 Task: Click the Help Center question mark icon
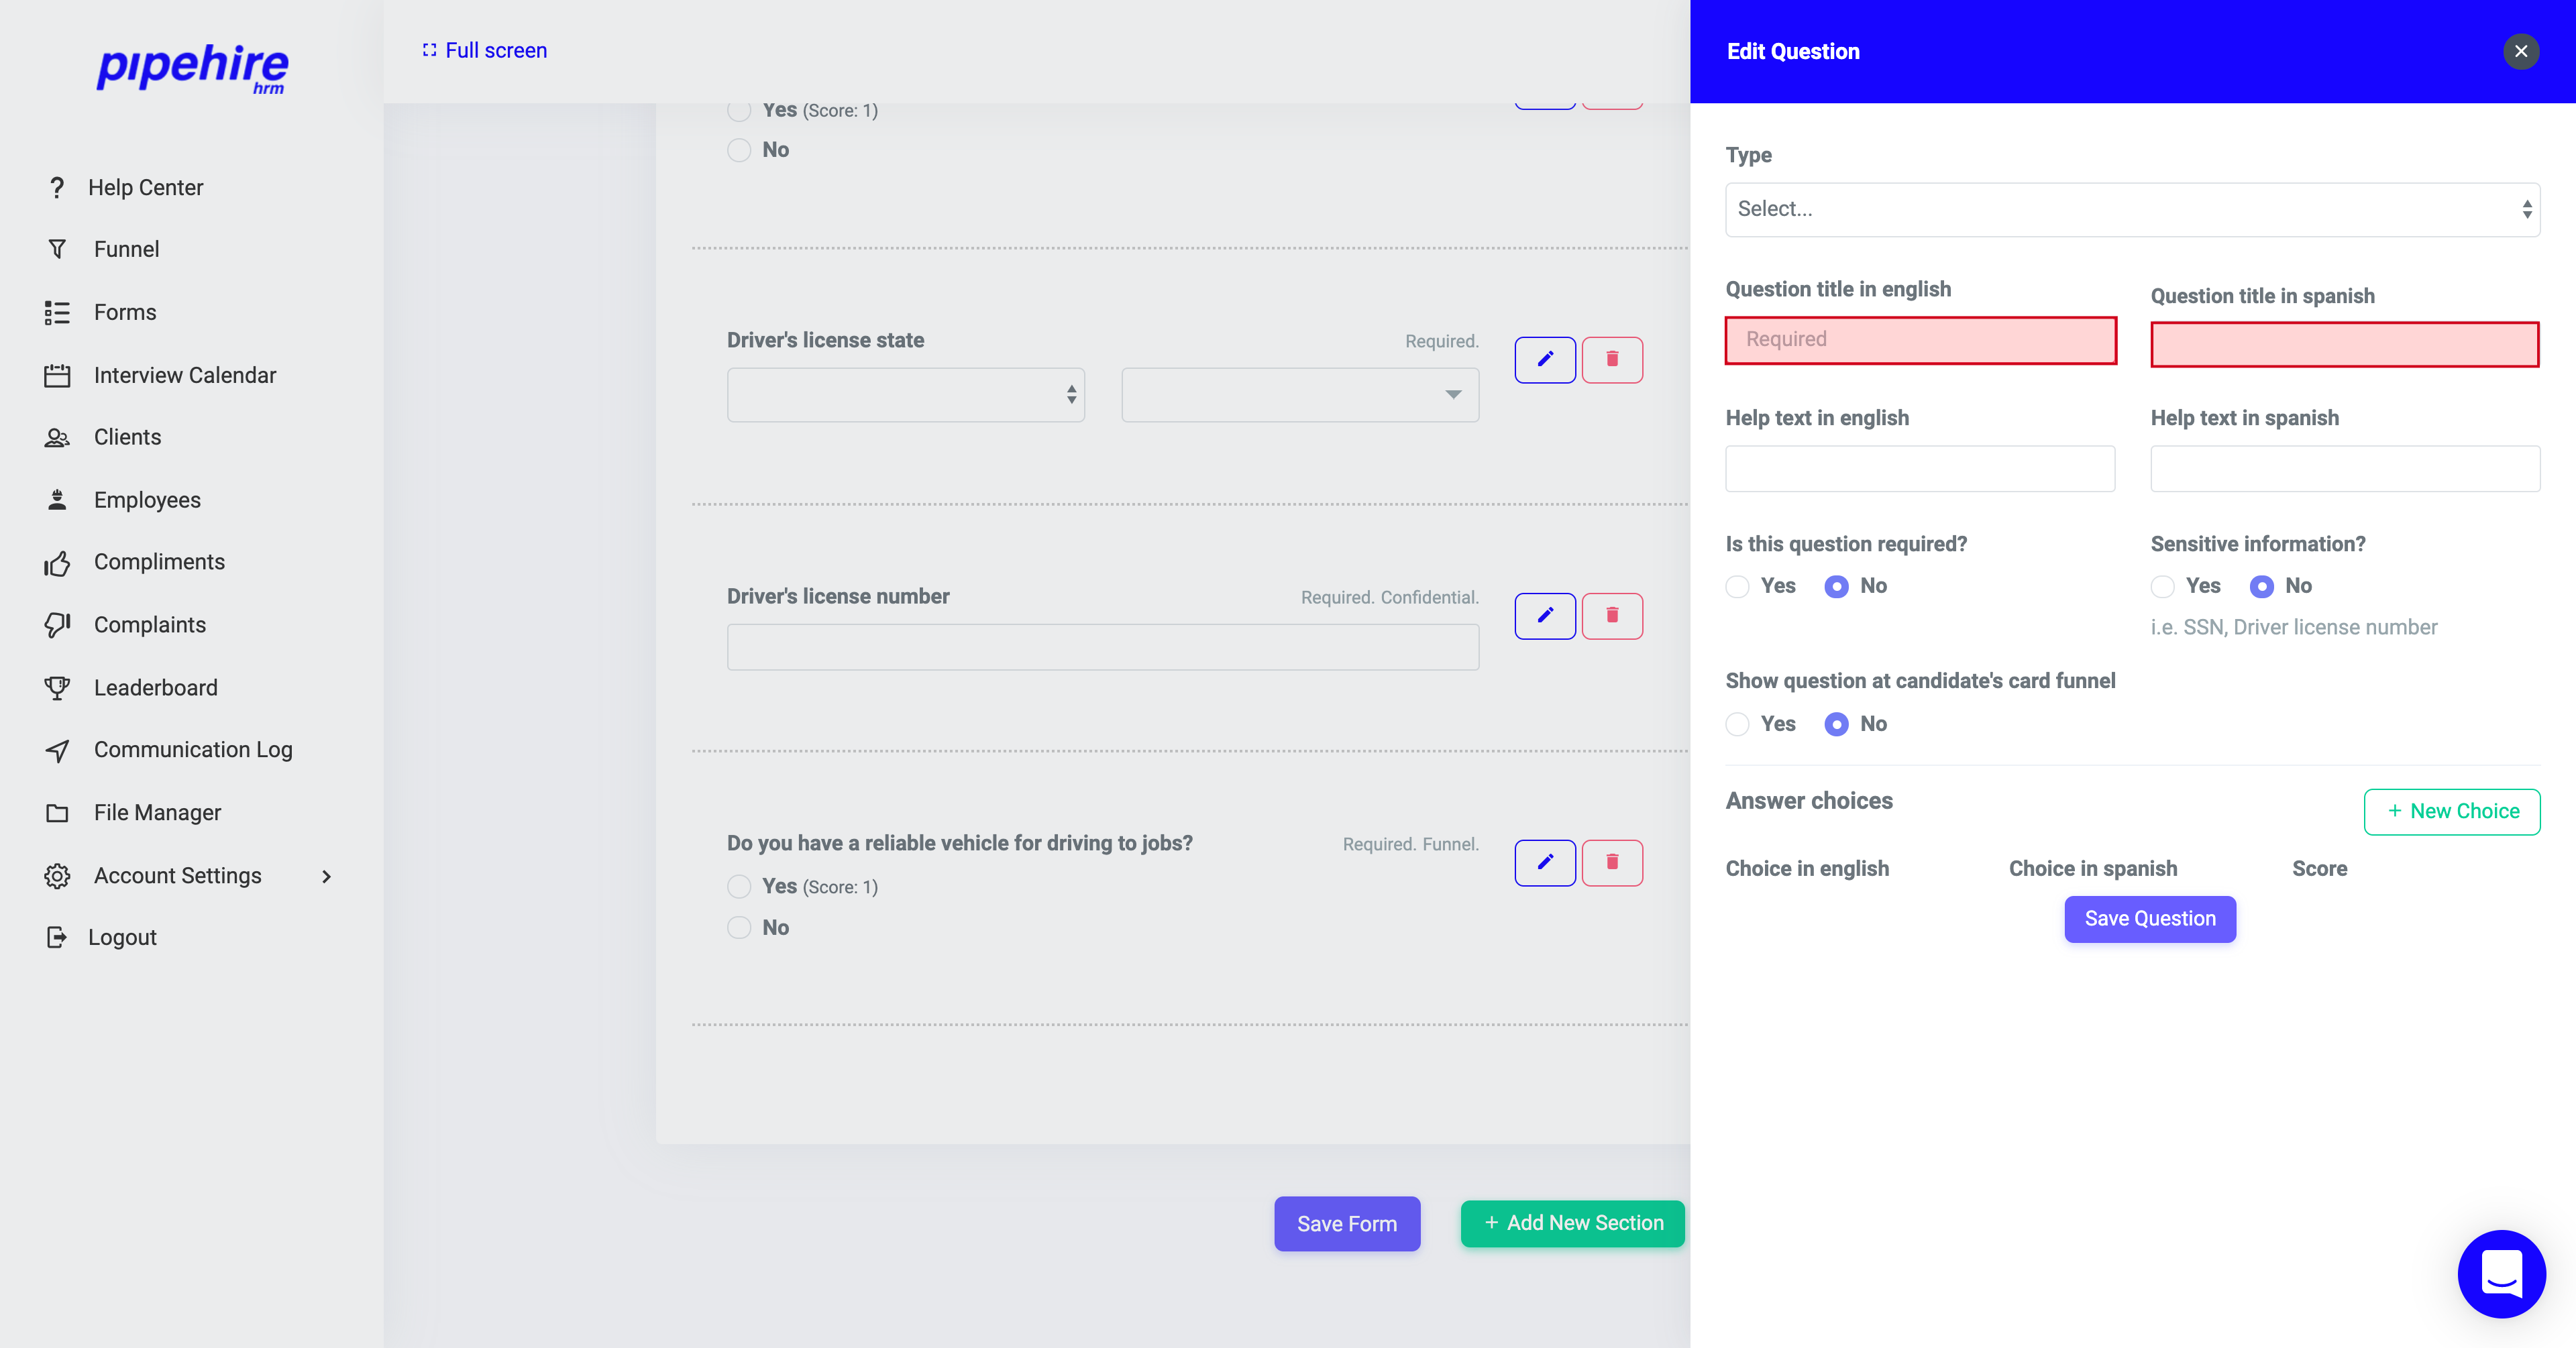pos(57,187)
